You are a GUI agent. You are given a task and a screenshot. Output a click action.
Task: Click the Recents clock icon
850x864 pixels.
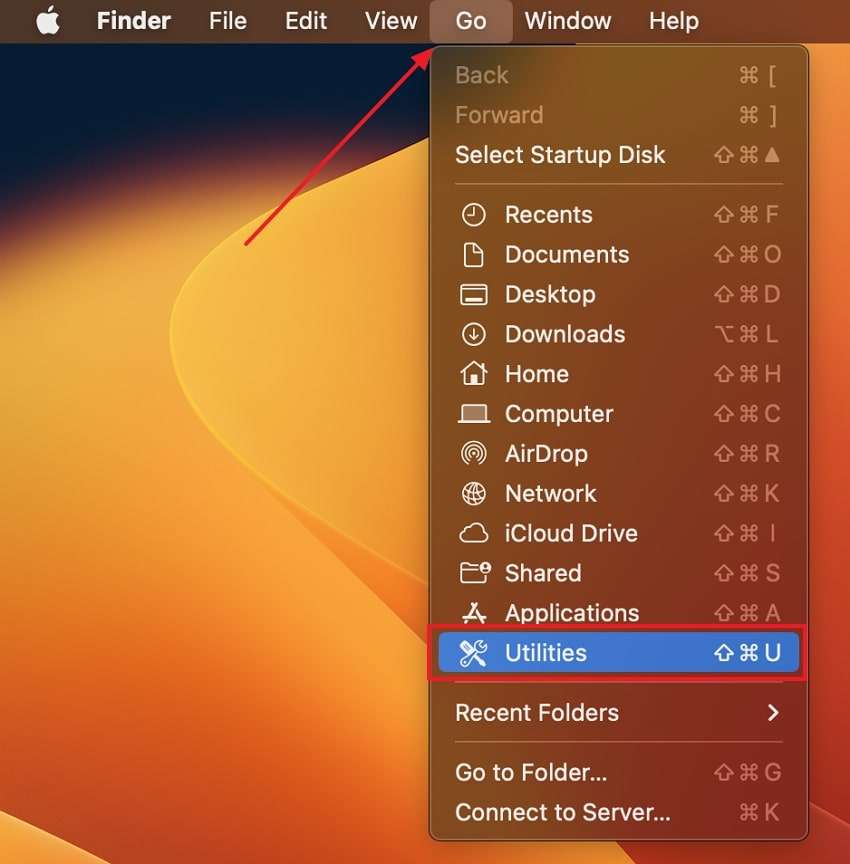tap(473, 215)
